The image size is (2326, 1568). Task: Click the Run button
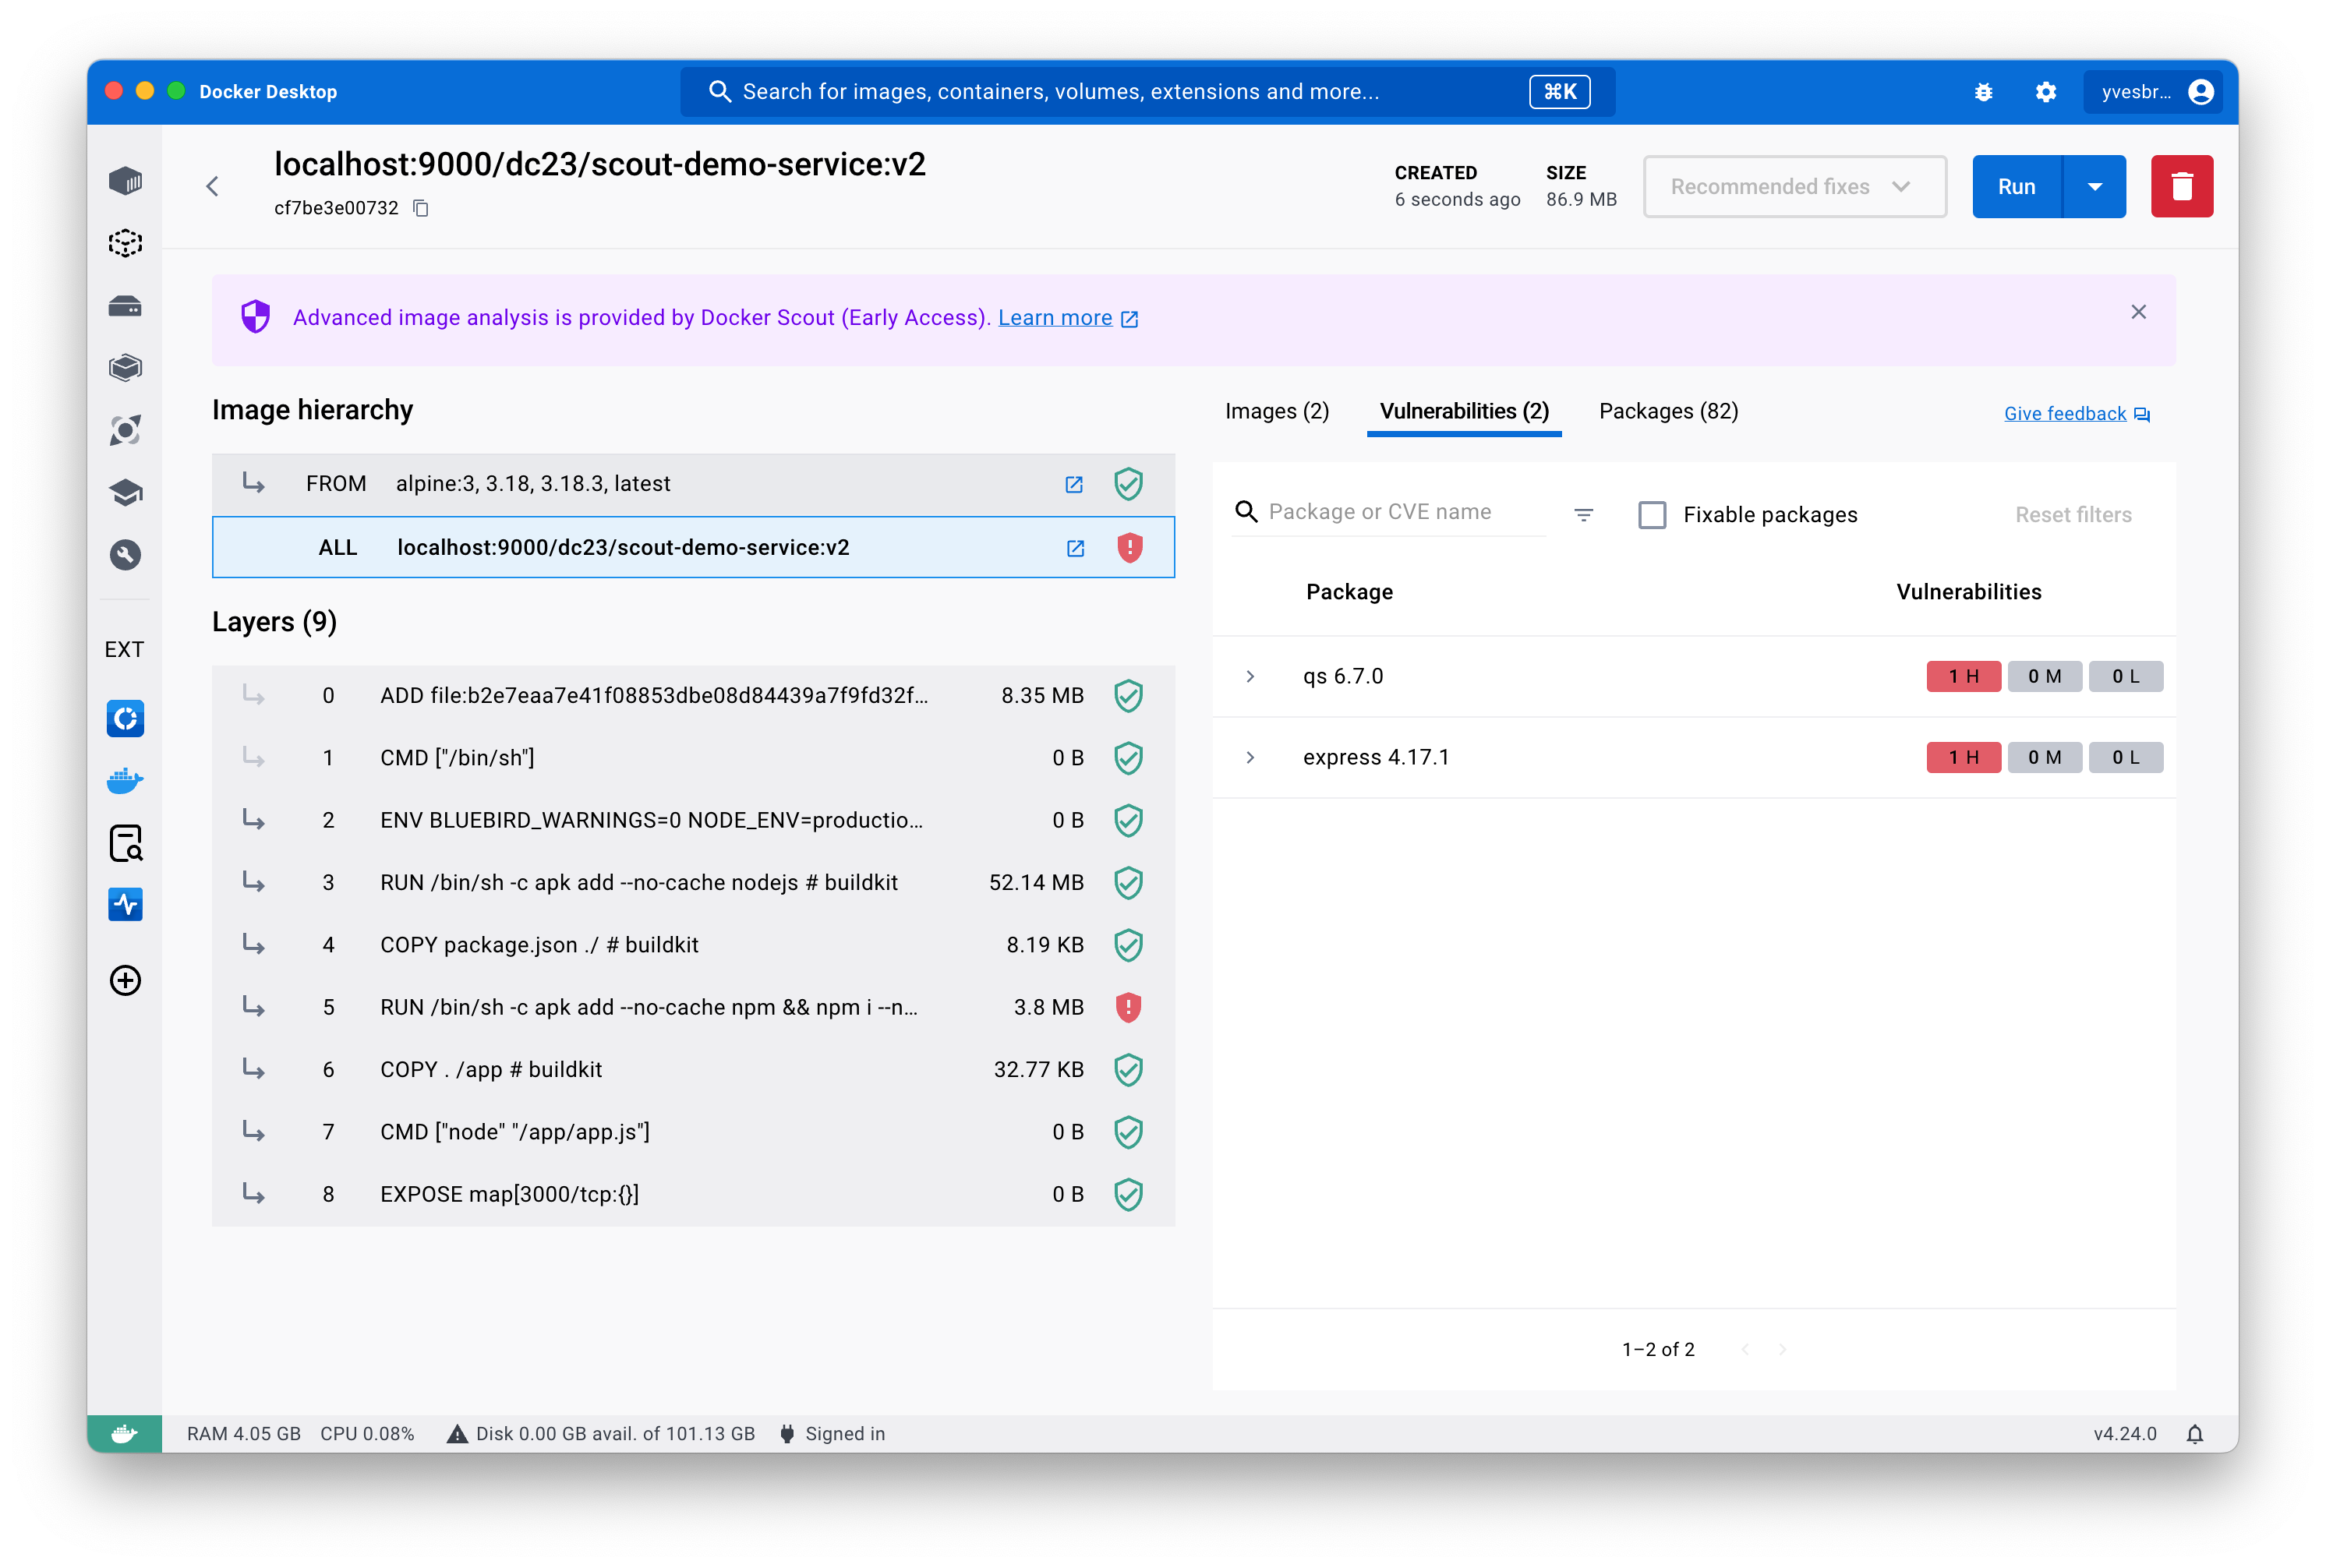[2016, 186]
